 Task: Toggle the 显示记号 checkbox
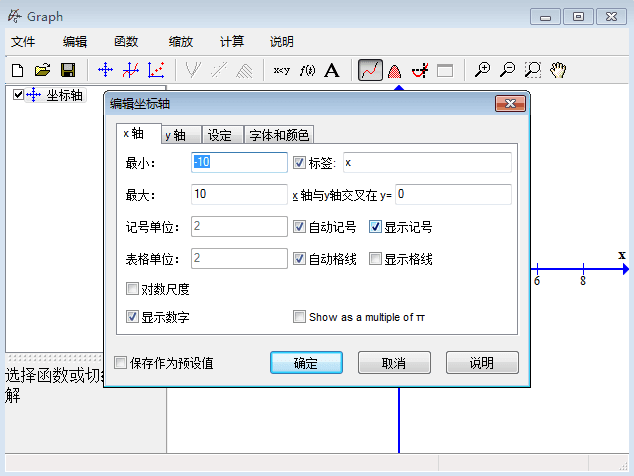pyautogui.click(x=376, y=227)
